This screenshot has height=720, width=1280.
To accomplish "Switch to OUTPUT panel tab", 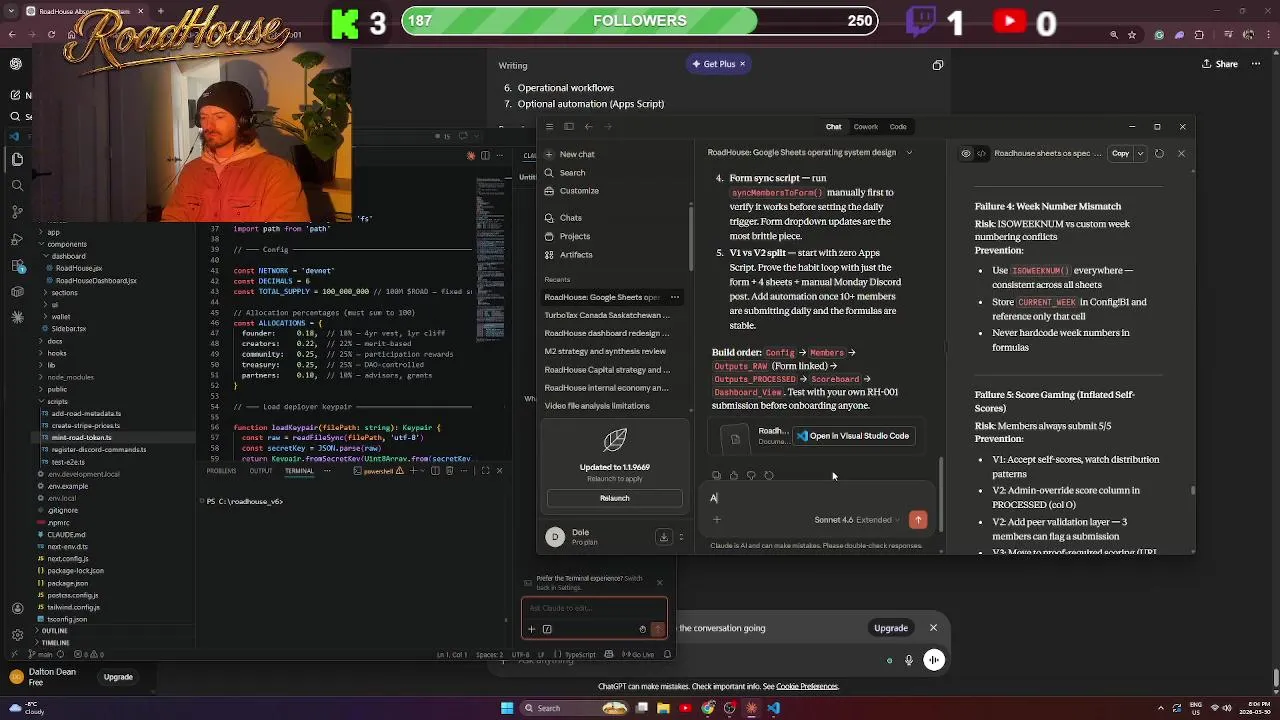I will [x=261, y=471].
